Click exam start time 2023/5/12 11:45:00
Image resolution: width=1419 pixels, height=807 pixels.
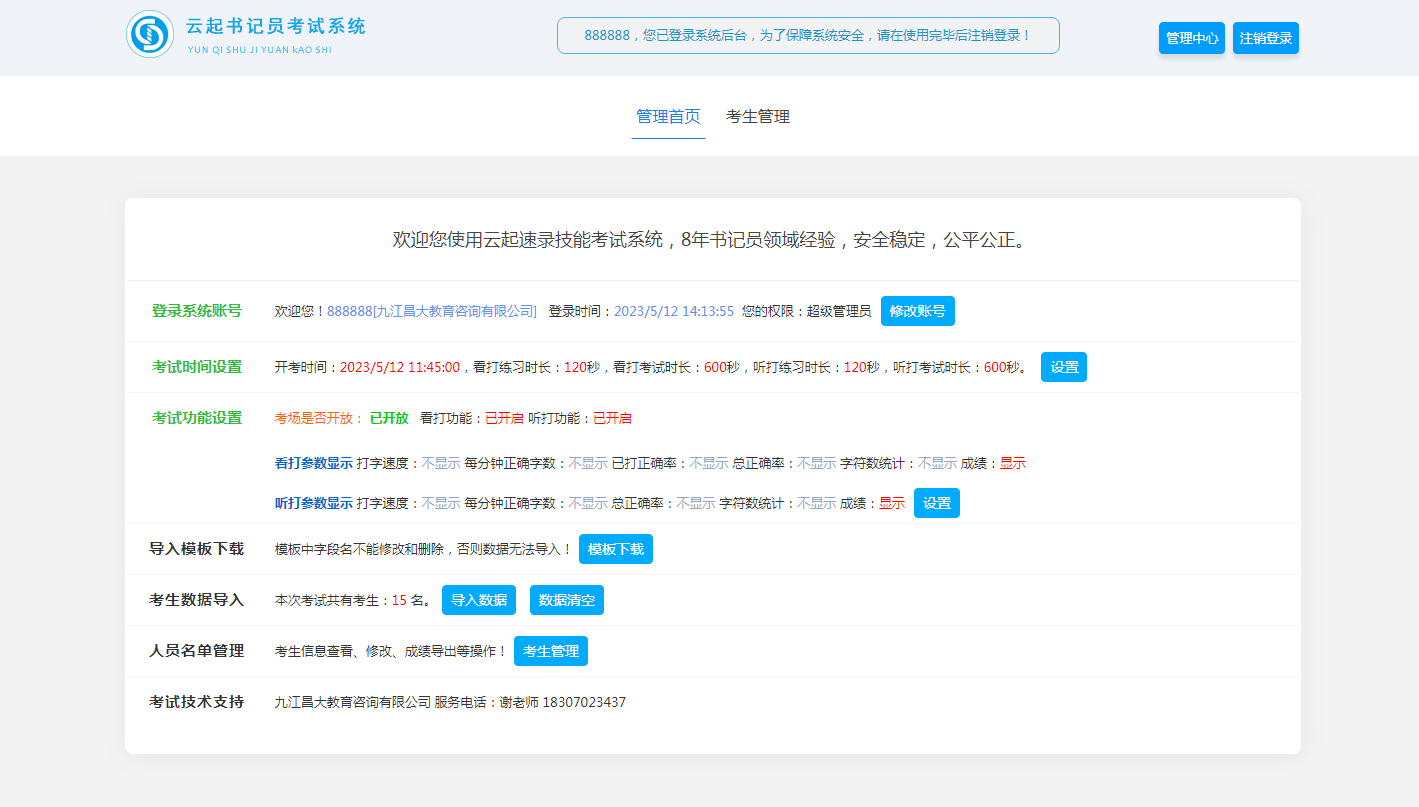[400, 367]
